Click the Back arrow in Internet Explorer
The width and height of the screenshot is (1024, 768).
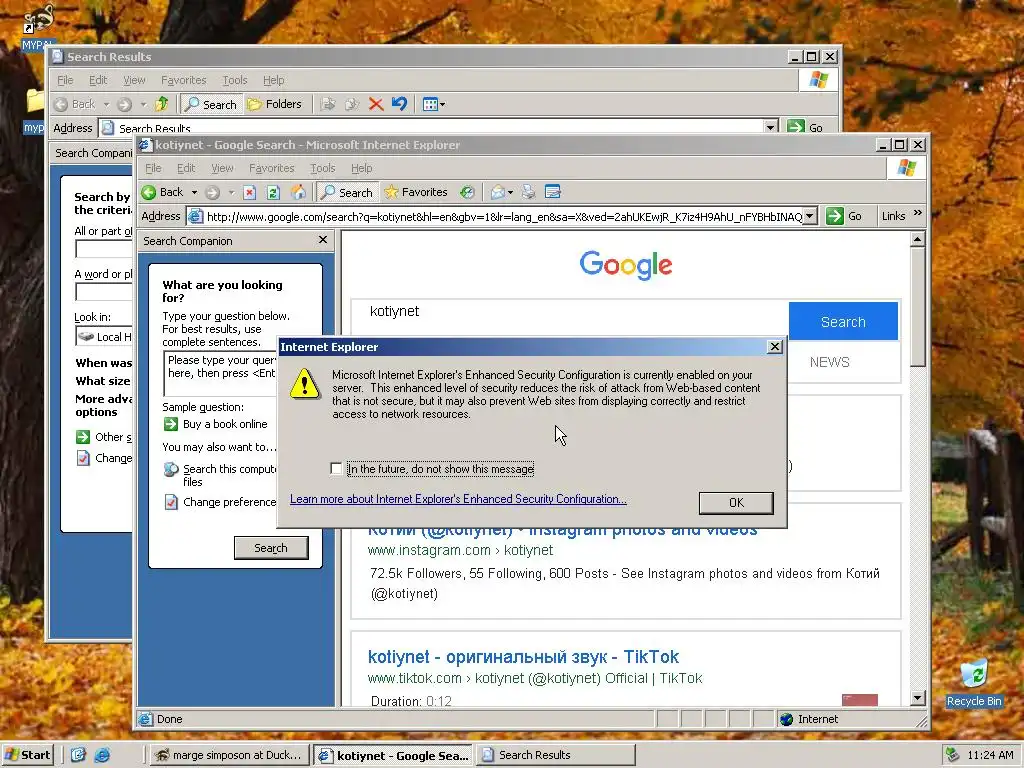(x=149, y=192)
